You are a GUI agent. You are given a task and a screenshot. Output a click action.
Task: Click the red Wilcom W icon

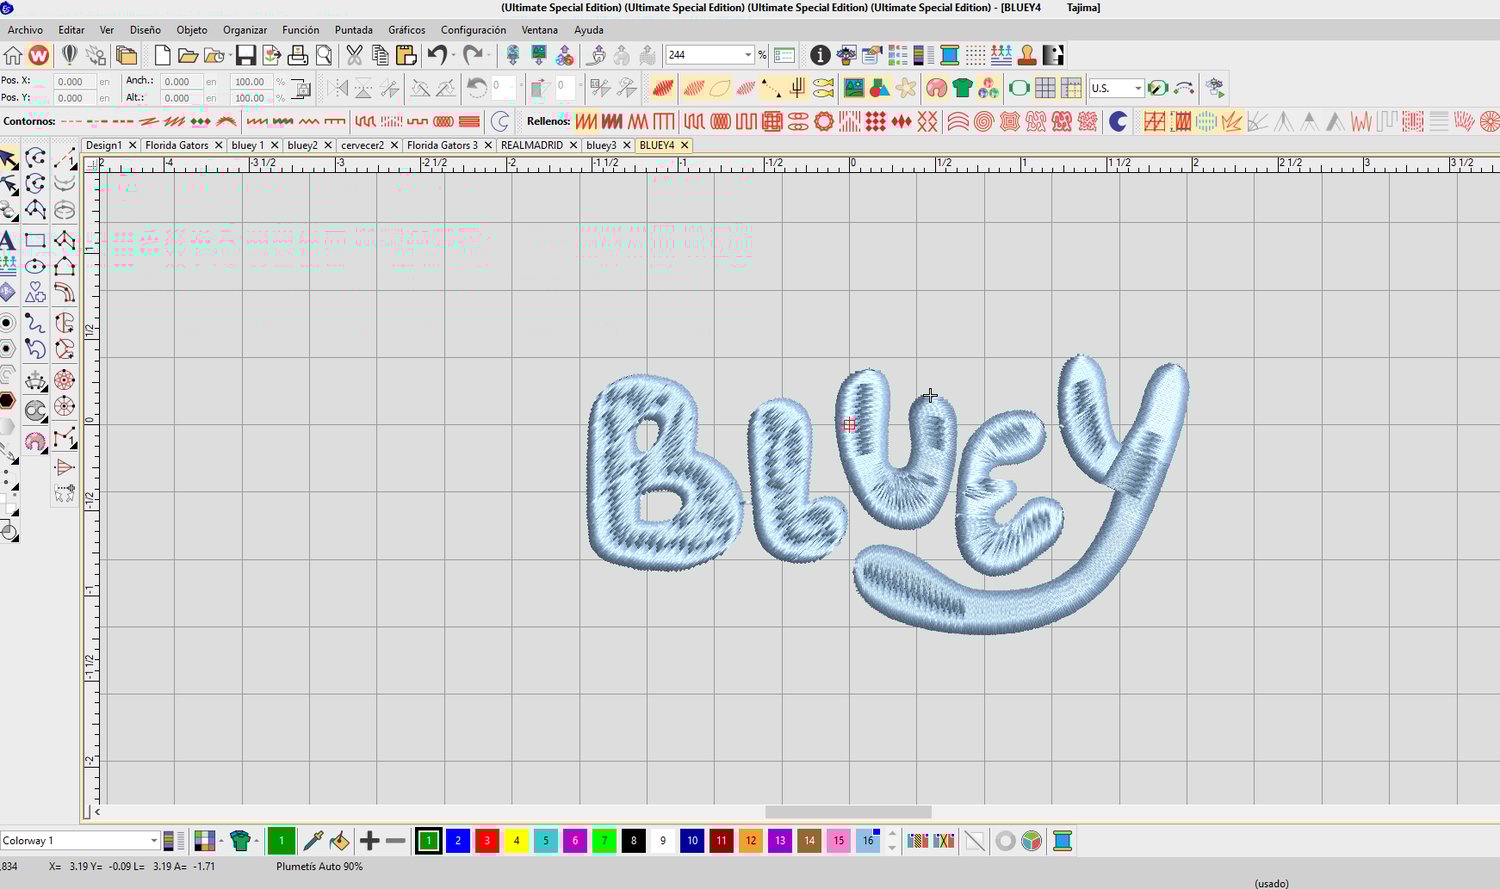click(39, 55)
